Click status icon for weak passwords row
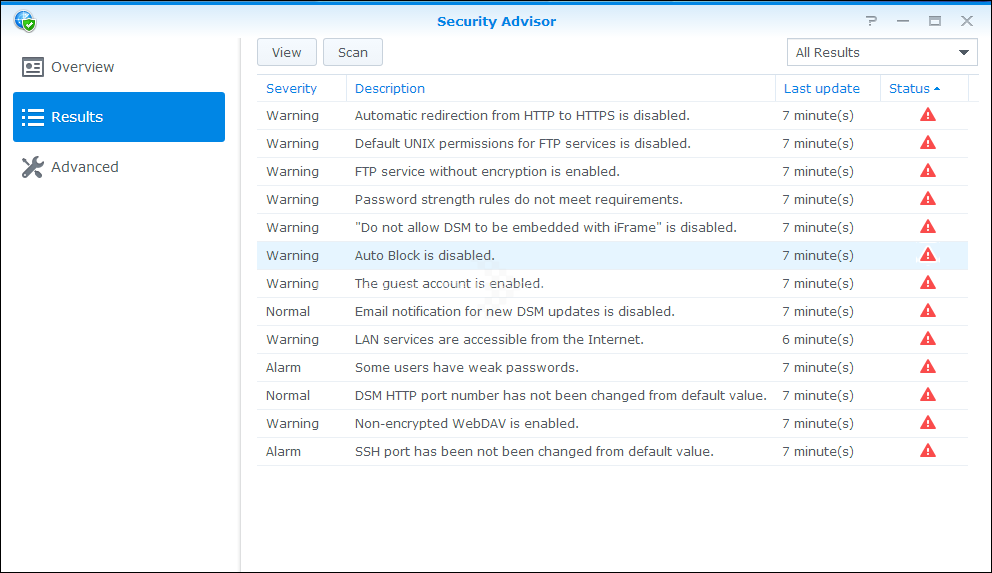The width and height of the screenshot is (992, 573). (928, 367)
